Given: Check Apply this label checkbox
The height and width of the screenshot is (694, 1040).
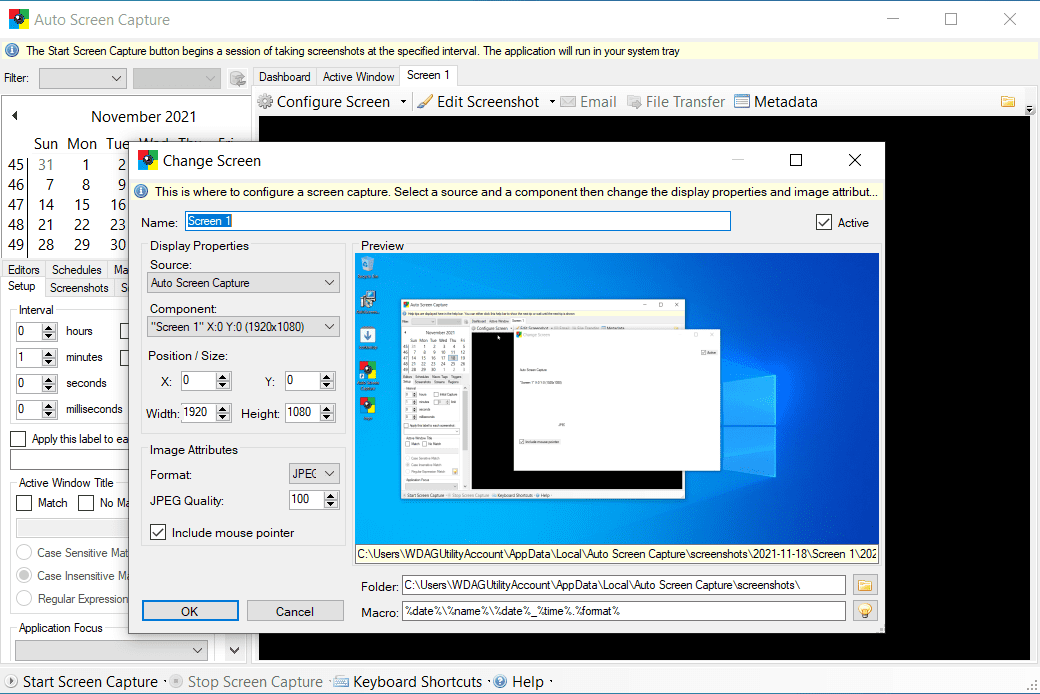Looking at the screenshot, I should point(19,439).
